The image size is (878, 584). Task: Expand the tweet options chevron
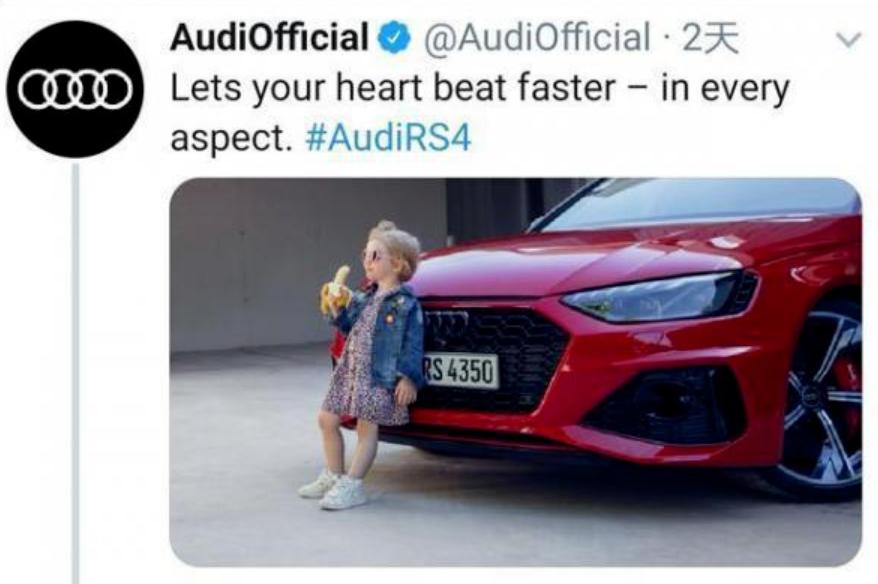[x=847, y=40]
